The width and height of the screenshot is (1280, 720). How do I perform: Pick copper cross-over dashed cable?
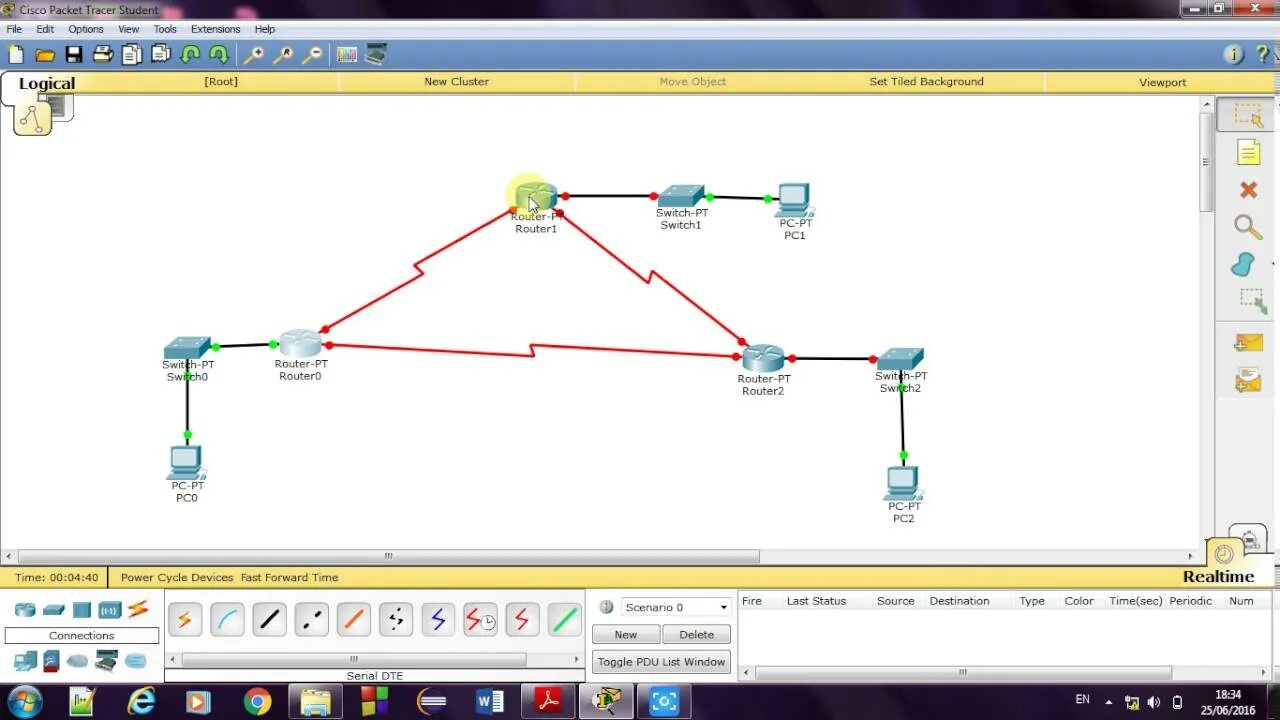coord(311,620)
